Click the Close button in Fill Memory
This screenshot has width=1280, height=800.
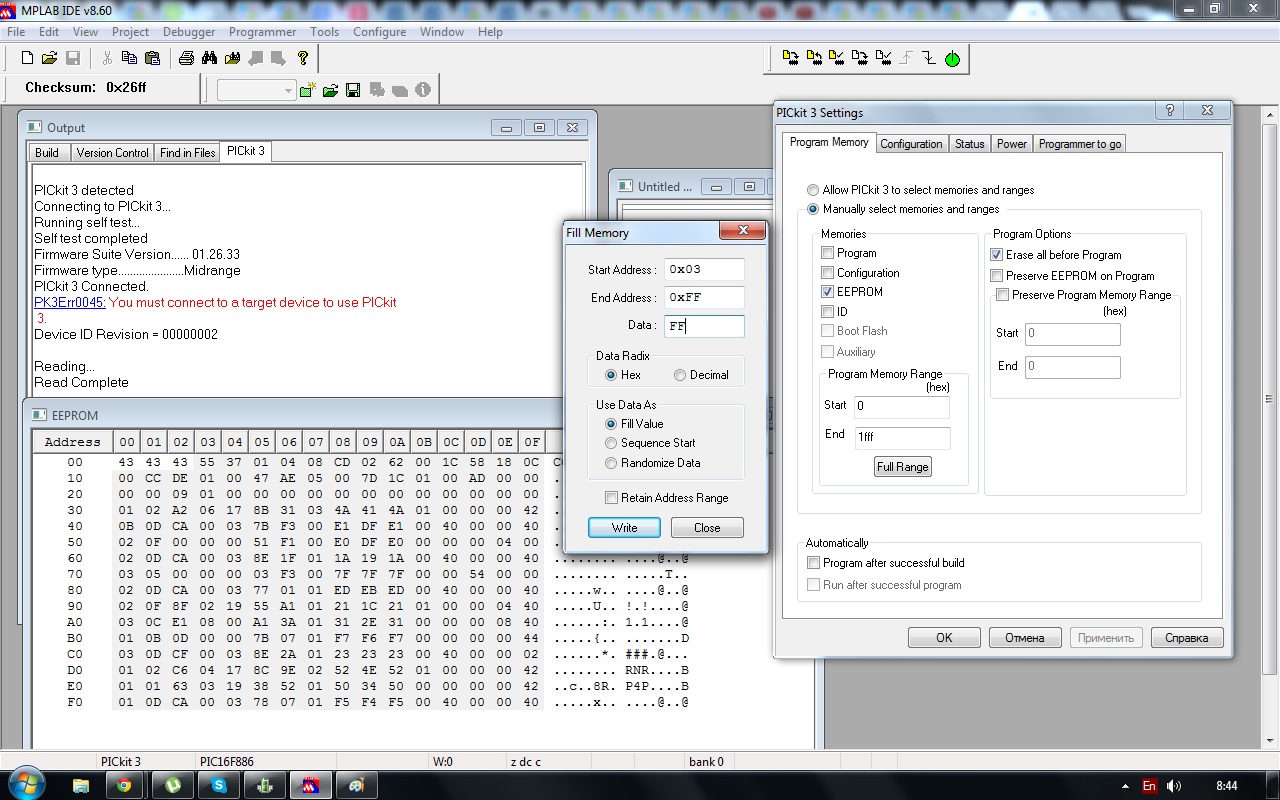click(x=707, y=528)
